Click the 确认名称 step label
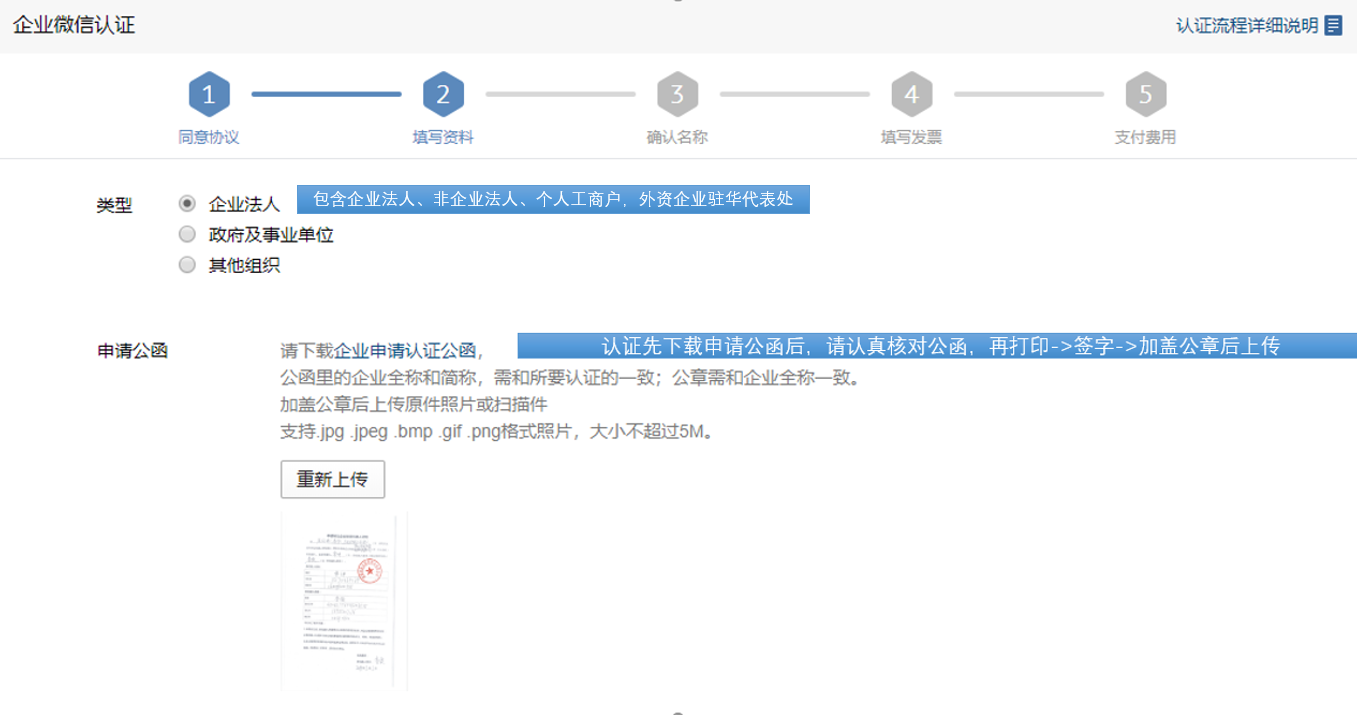The image size is (1357, 715). (x=677, y=138)
